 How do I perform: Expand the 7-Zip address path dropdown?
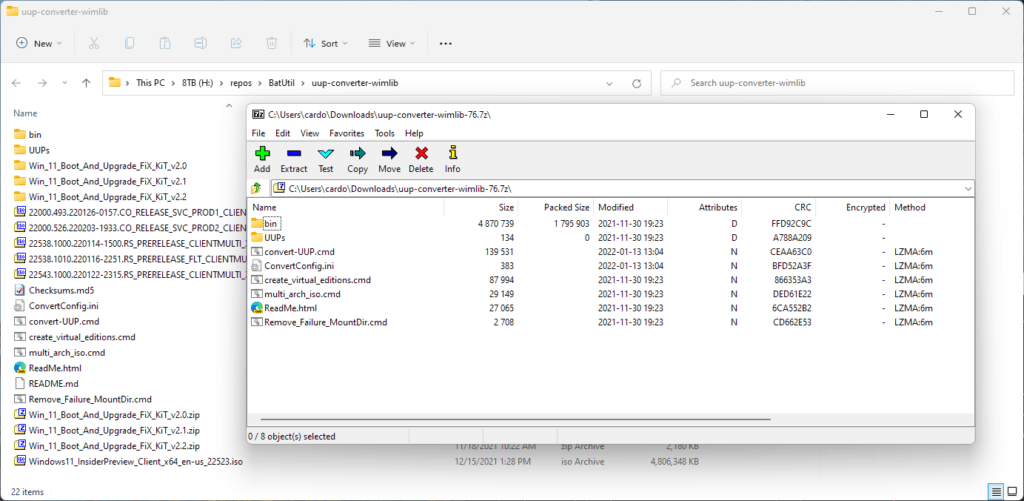(968, 188)
